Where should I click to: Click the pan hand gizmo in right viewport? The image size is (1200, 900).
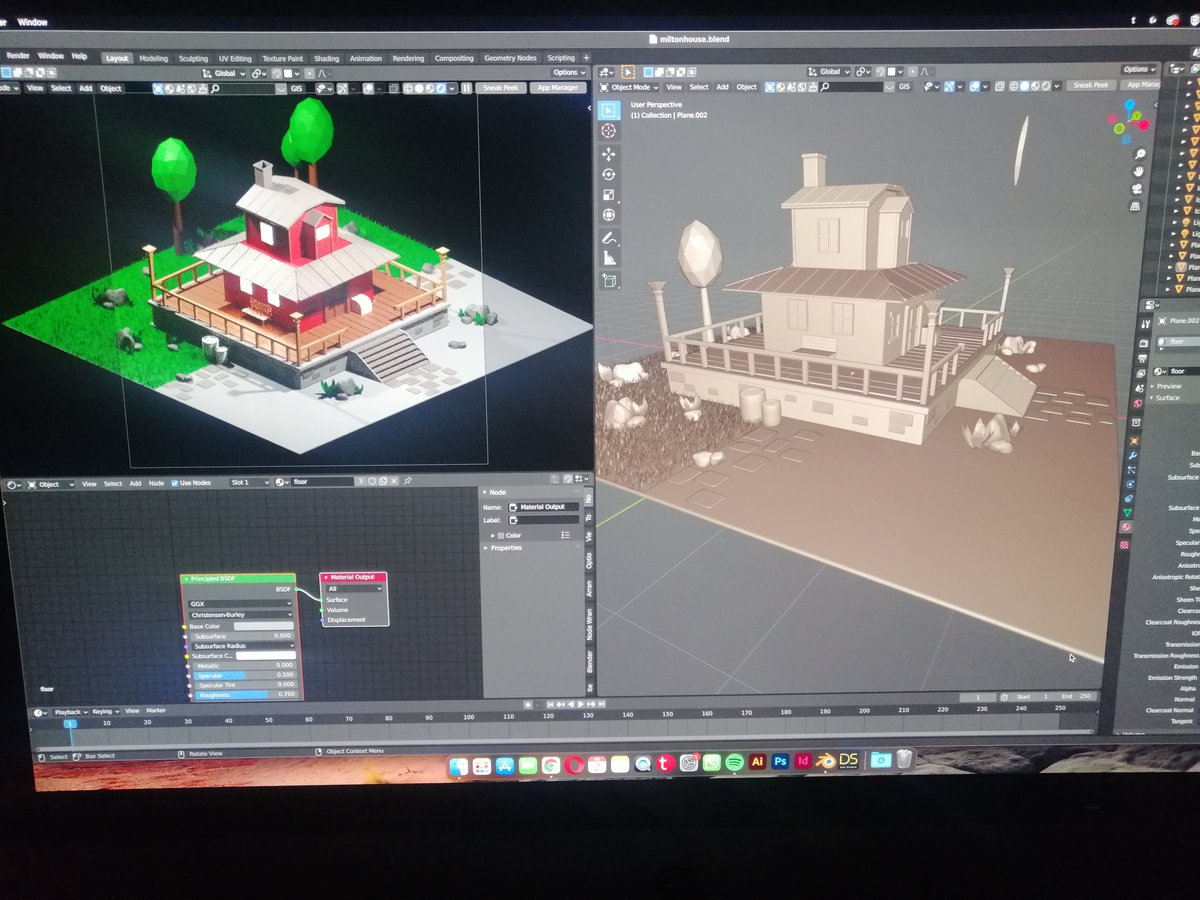1138,171
